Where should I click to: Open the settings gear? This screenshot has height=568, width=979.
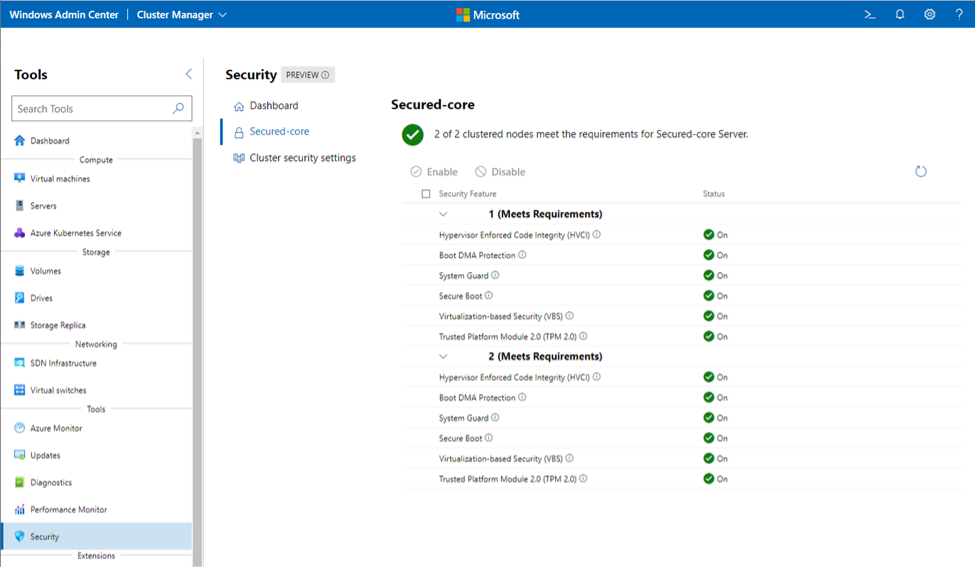pyautogui.click(x=930, y=14)
